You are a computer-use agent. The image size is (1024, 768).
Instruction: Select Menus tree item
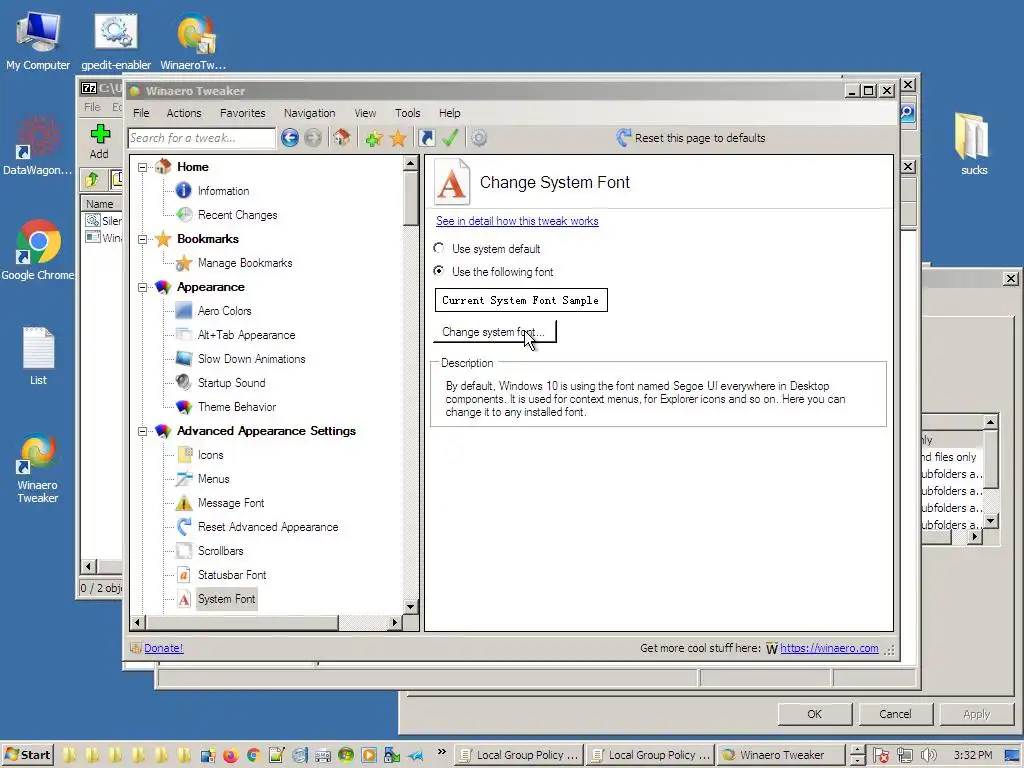(214, 479)
